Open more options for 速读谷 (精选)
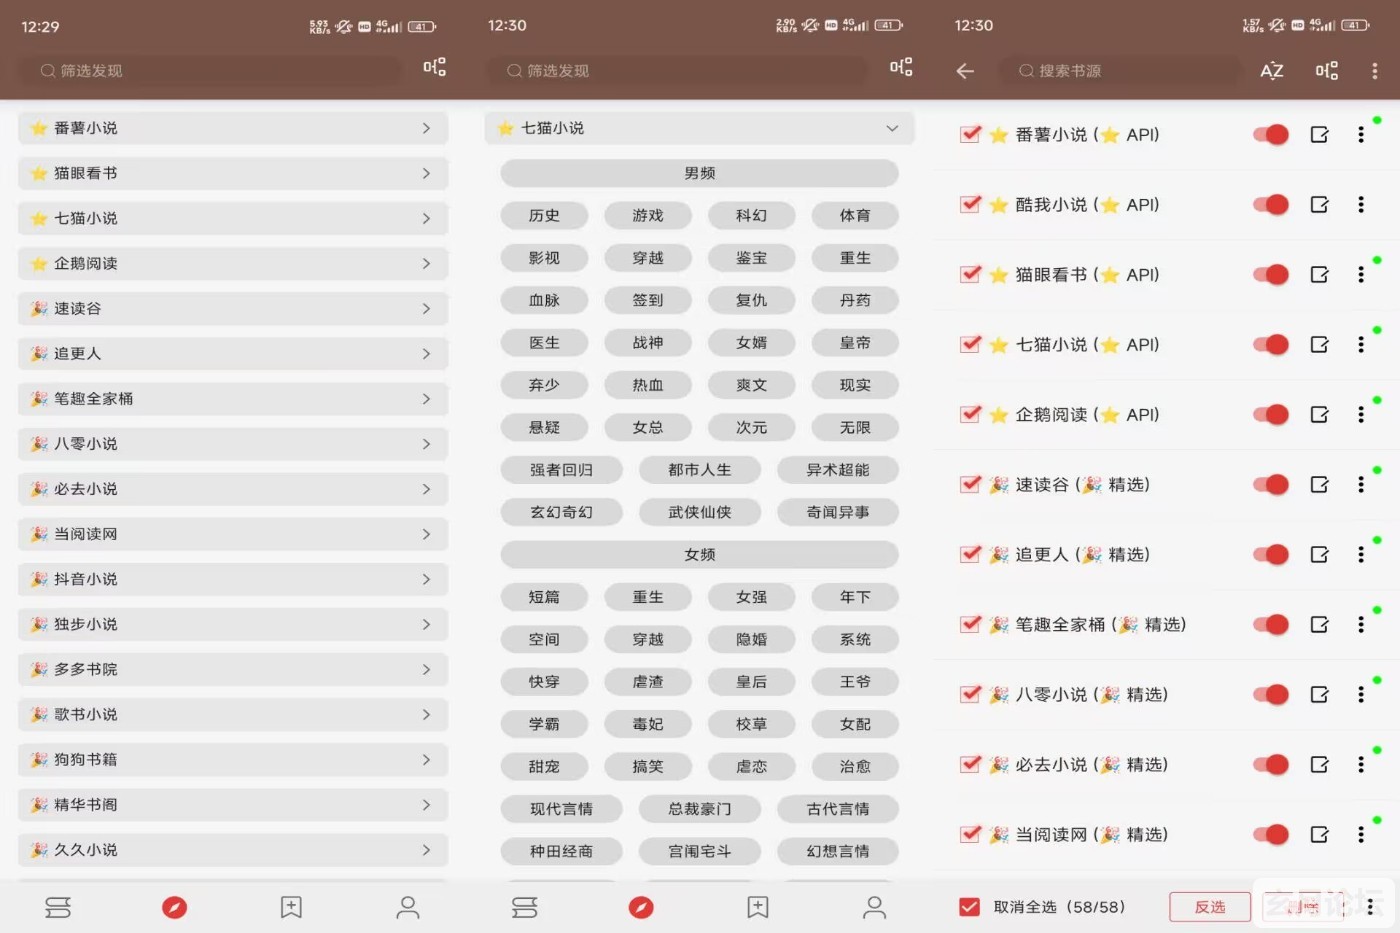Screen dimensions: 1400x933 point(1361,485)
